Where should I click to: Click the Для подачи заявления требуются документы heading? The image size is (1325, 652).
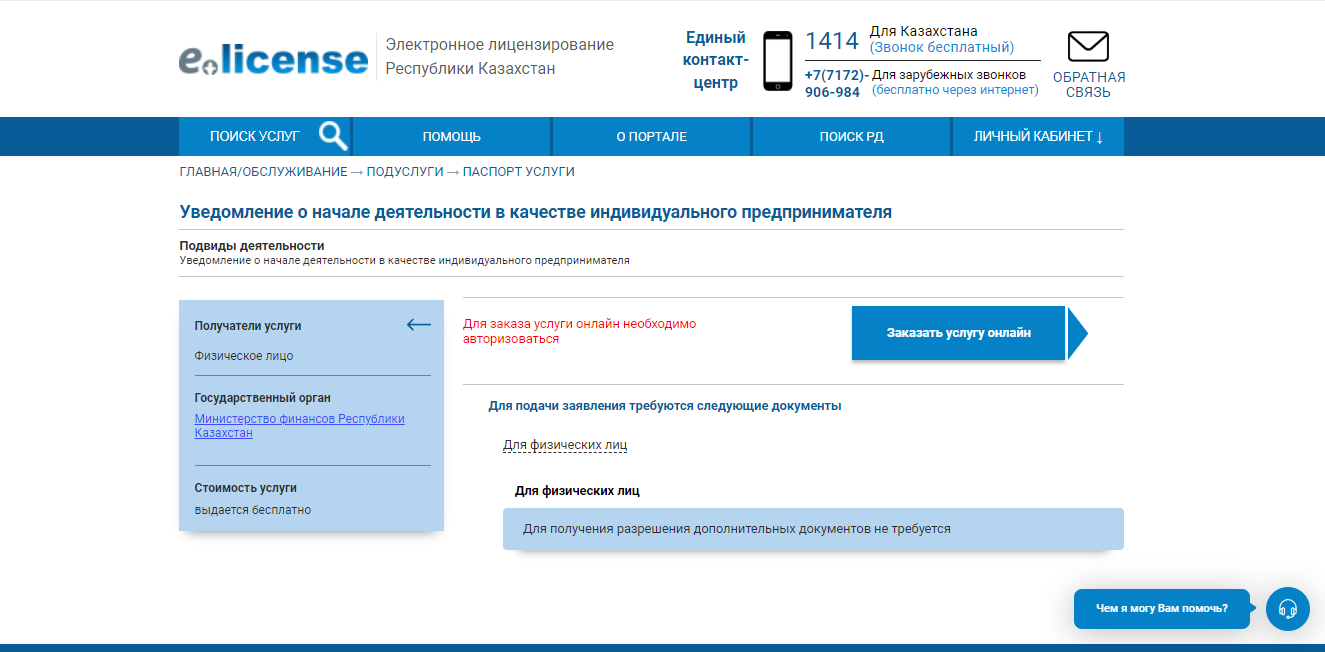(x=665, y=406)
